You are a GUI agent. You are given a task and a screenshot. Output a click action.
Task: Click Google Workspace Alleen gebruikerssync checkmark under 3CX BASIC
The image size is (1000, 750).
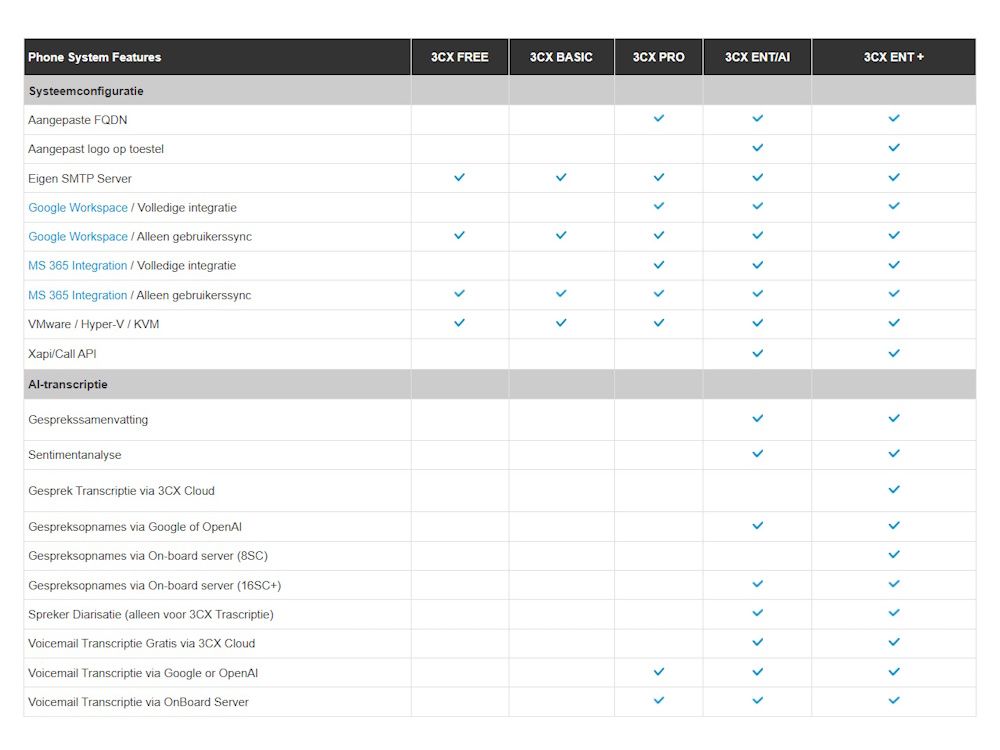pyautogui.click(x=561, y=235)
